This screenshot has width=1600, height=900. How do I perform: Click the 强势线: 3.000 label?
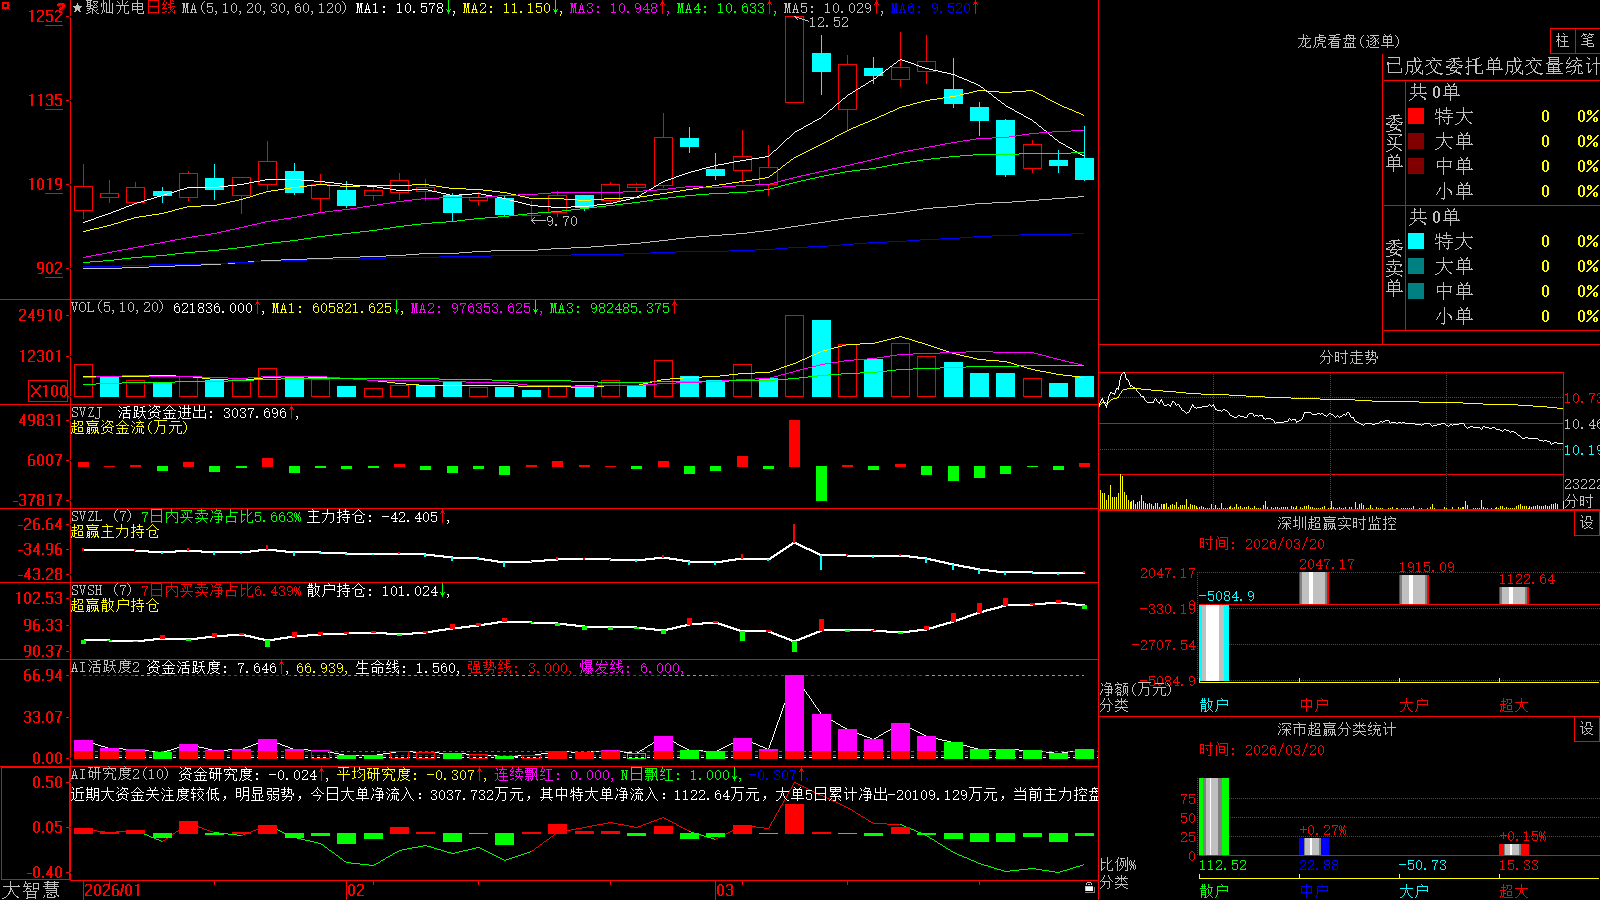[520, 667]
